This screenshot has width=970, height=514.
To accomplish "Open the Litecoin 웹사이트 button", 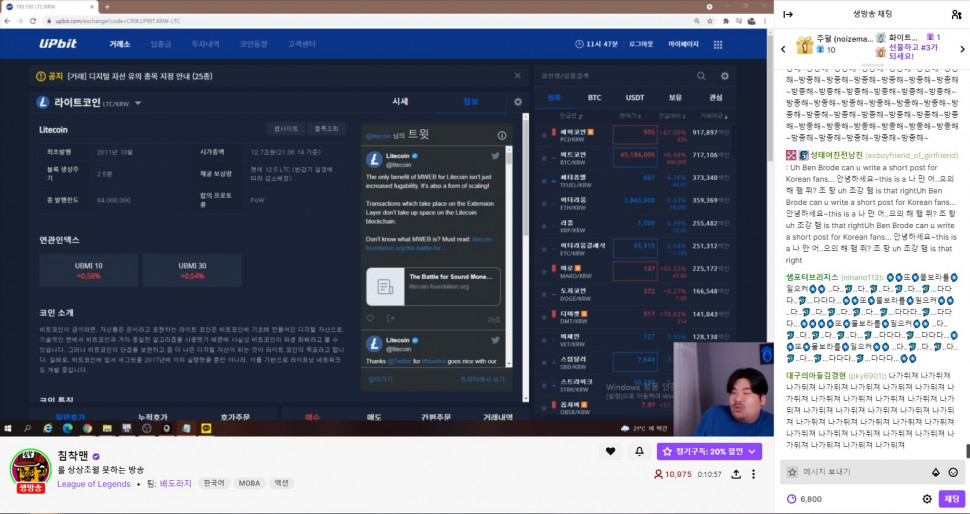I will 286,129.
